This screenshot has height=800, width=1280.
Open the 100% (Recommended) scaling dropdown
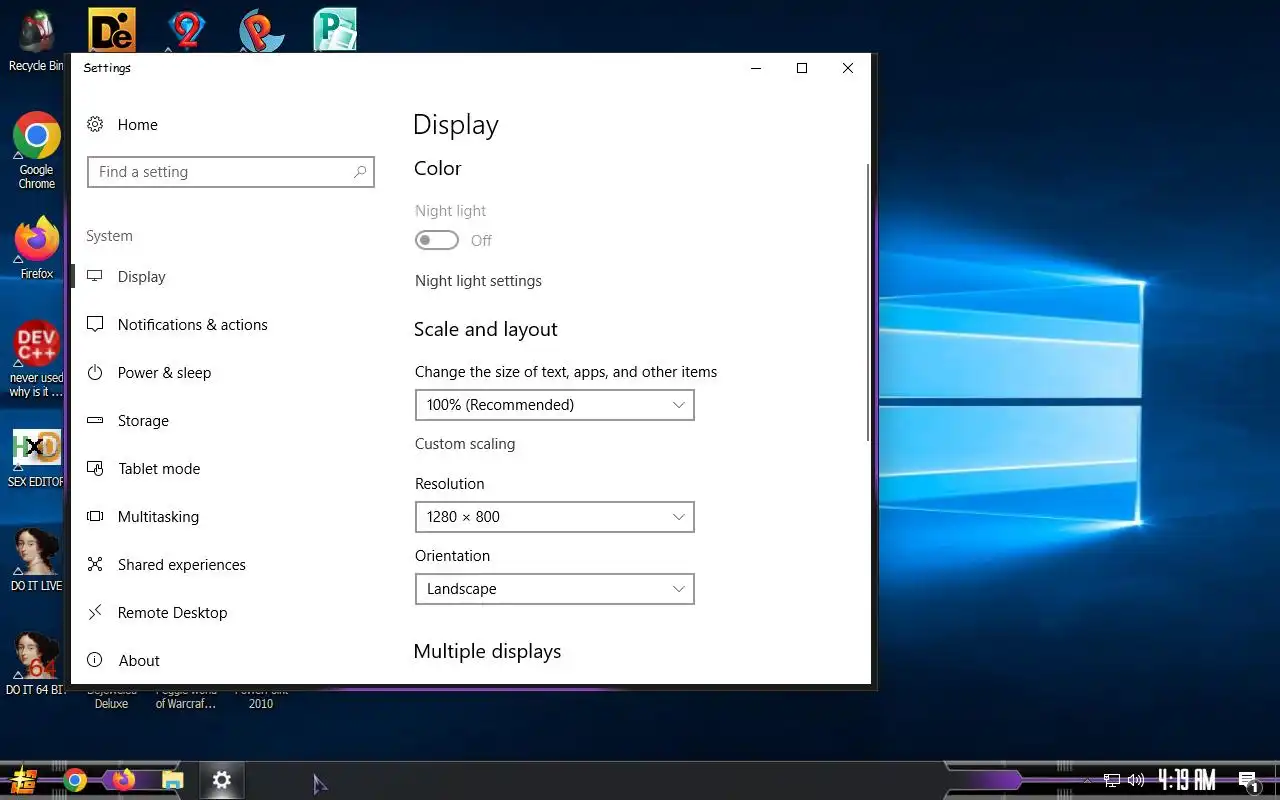(x=554, y=405)
